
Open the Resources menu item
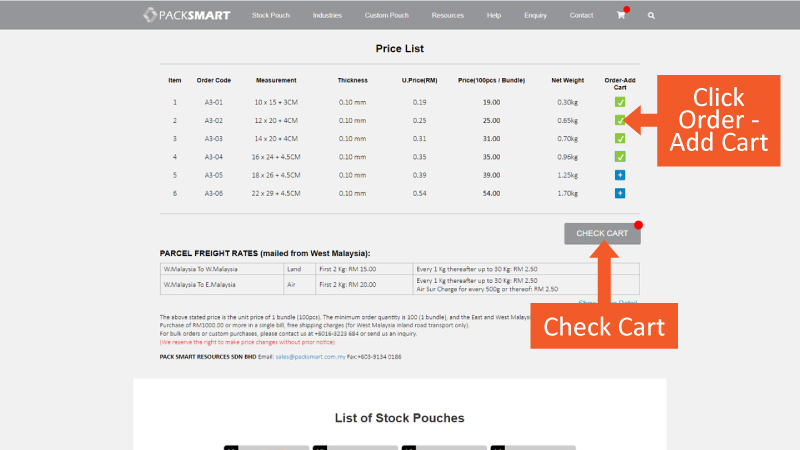(x=447, y=16)
